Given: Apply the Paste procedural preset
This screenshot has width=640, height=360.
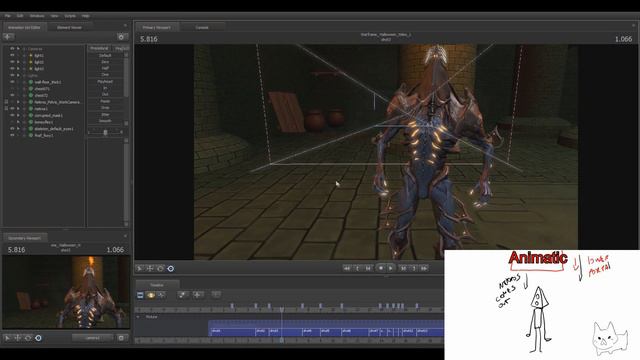Looking at the screenshot, I should (105, 101).
